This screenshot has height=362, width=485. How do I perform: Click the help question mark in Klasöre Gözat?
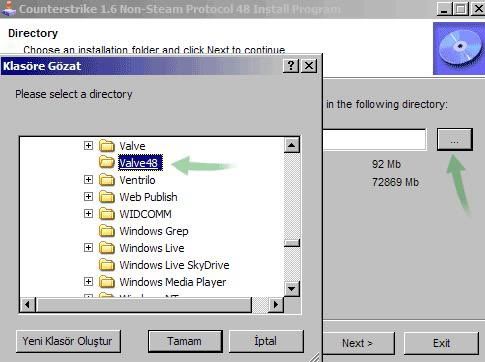point(291,66)
